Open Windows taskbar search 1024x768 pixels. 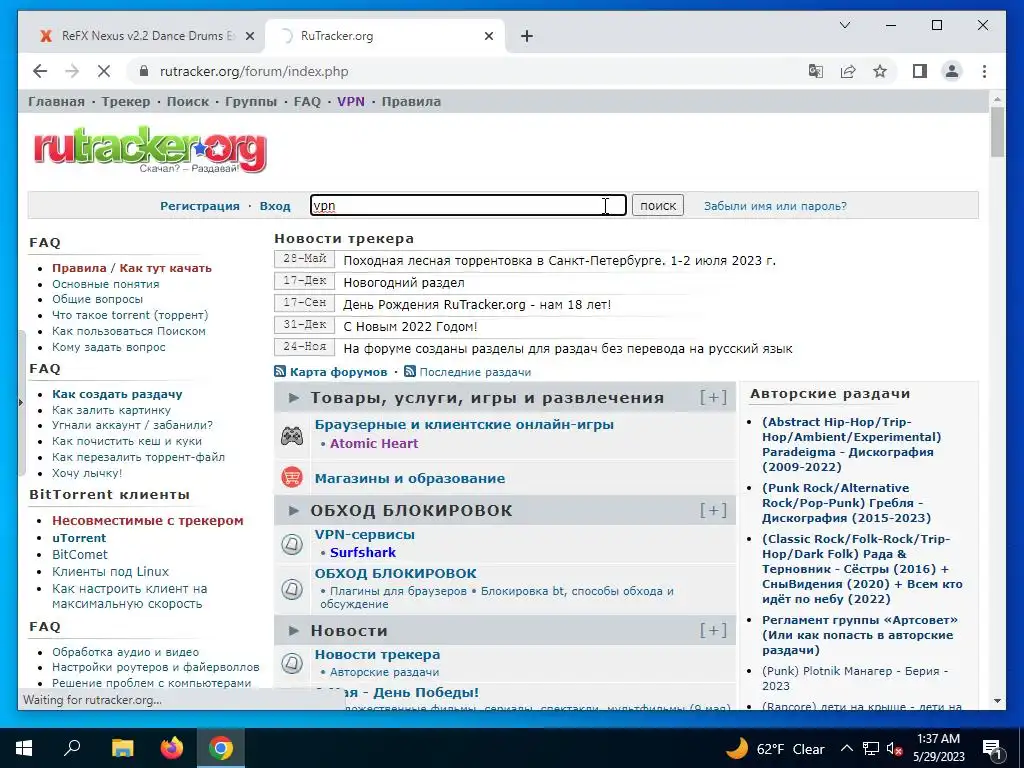(72, 748)
